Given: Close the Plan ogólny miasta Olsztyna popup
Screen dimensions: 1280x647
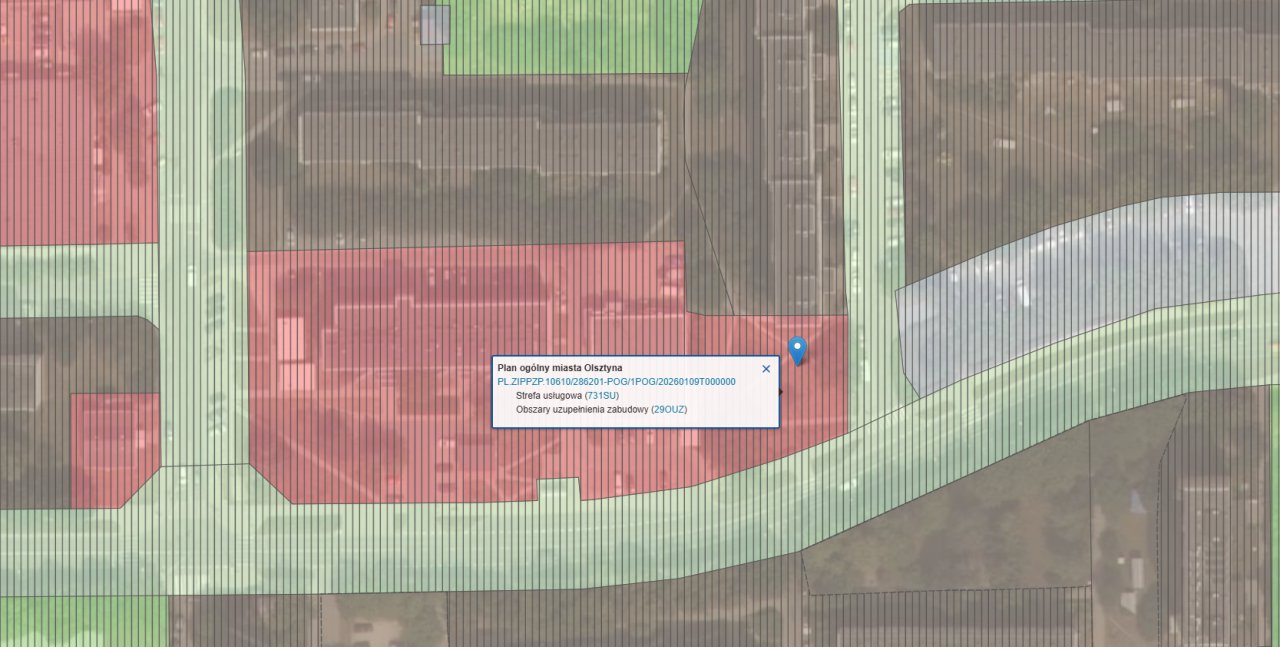Looking at the screenshot, I should click(x=766, y=369).
